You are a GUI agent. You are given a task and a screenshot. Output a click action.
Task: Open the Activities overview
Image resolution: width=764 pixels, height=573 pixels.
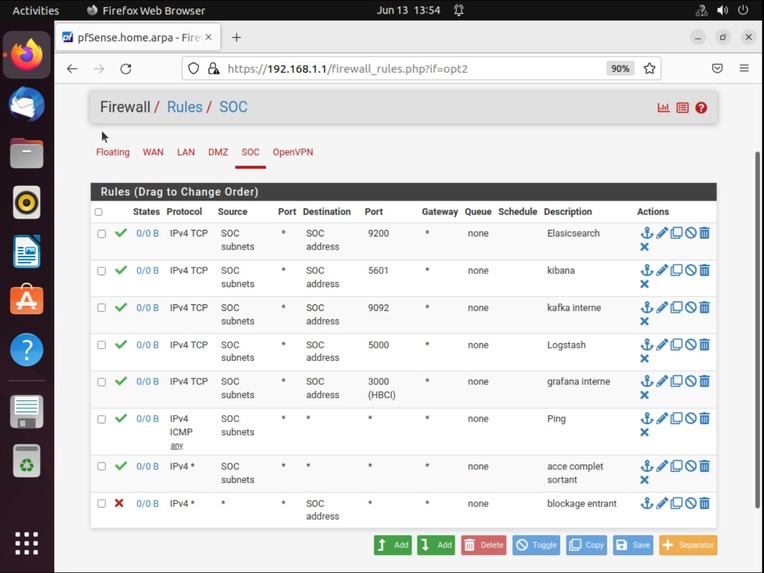36,10
